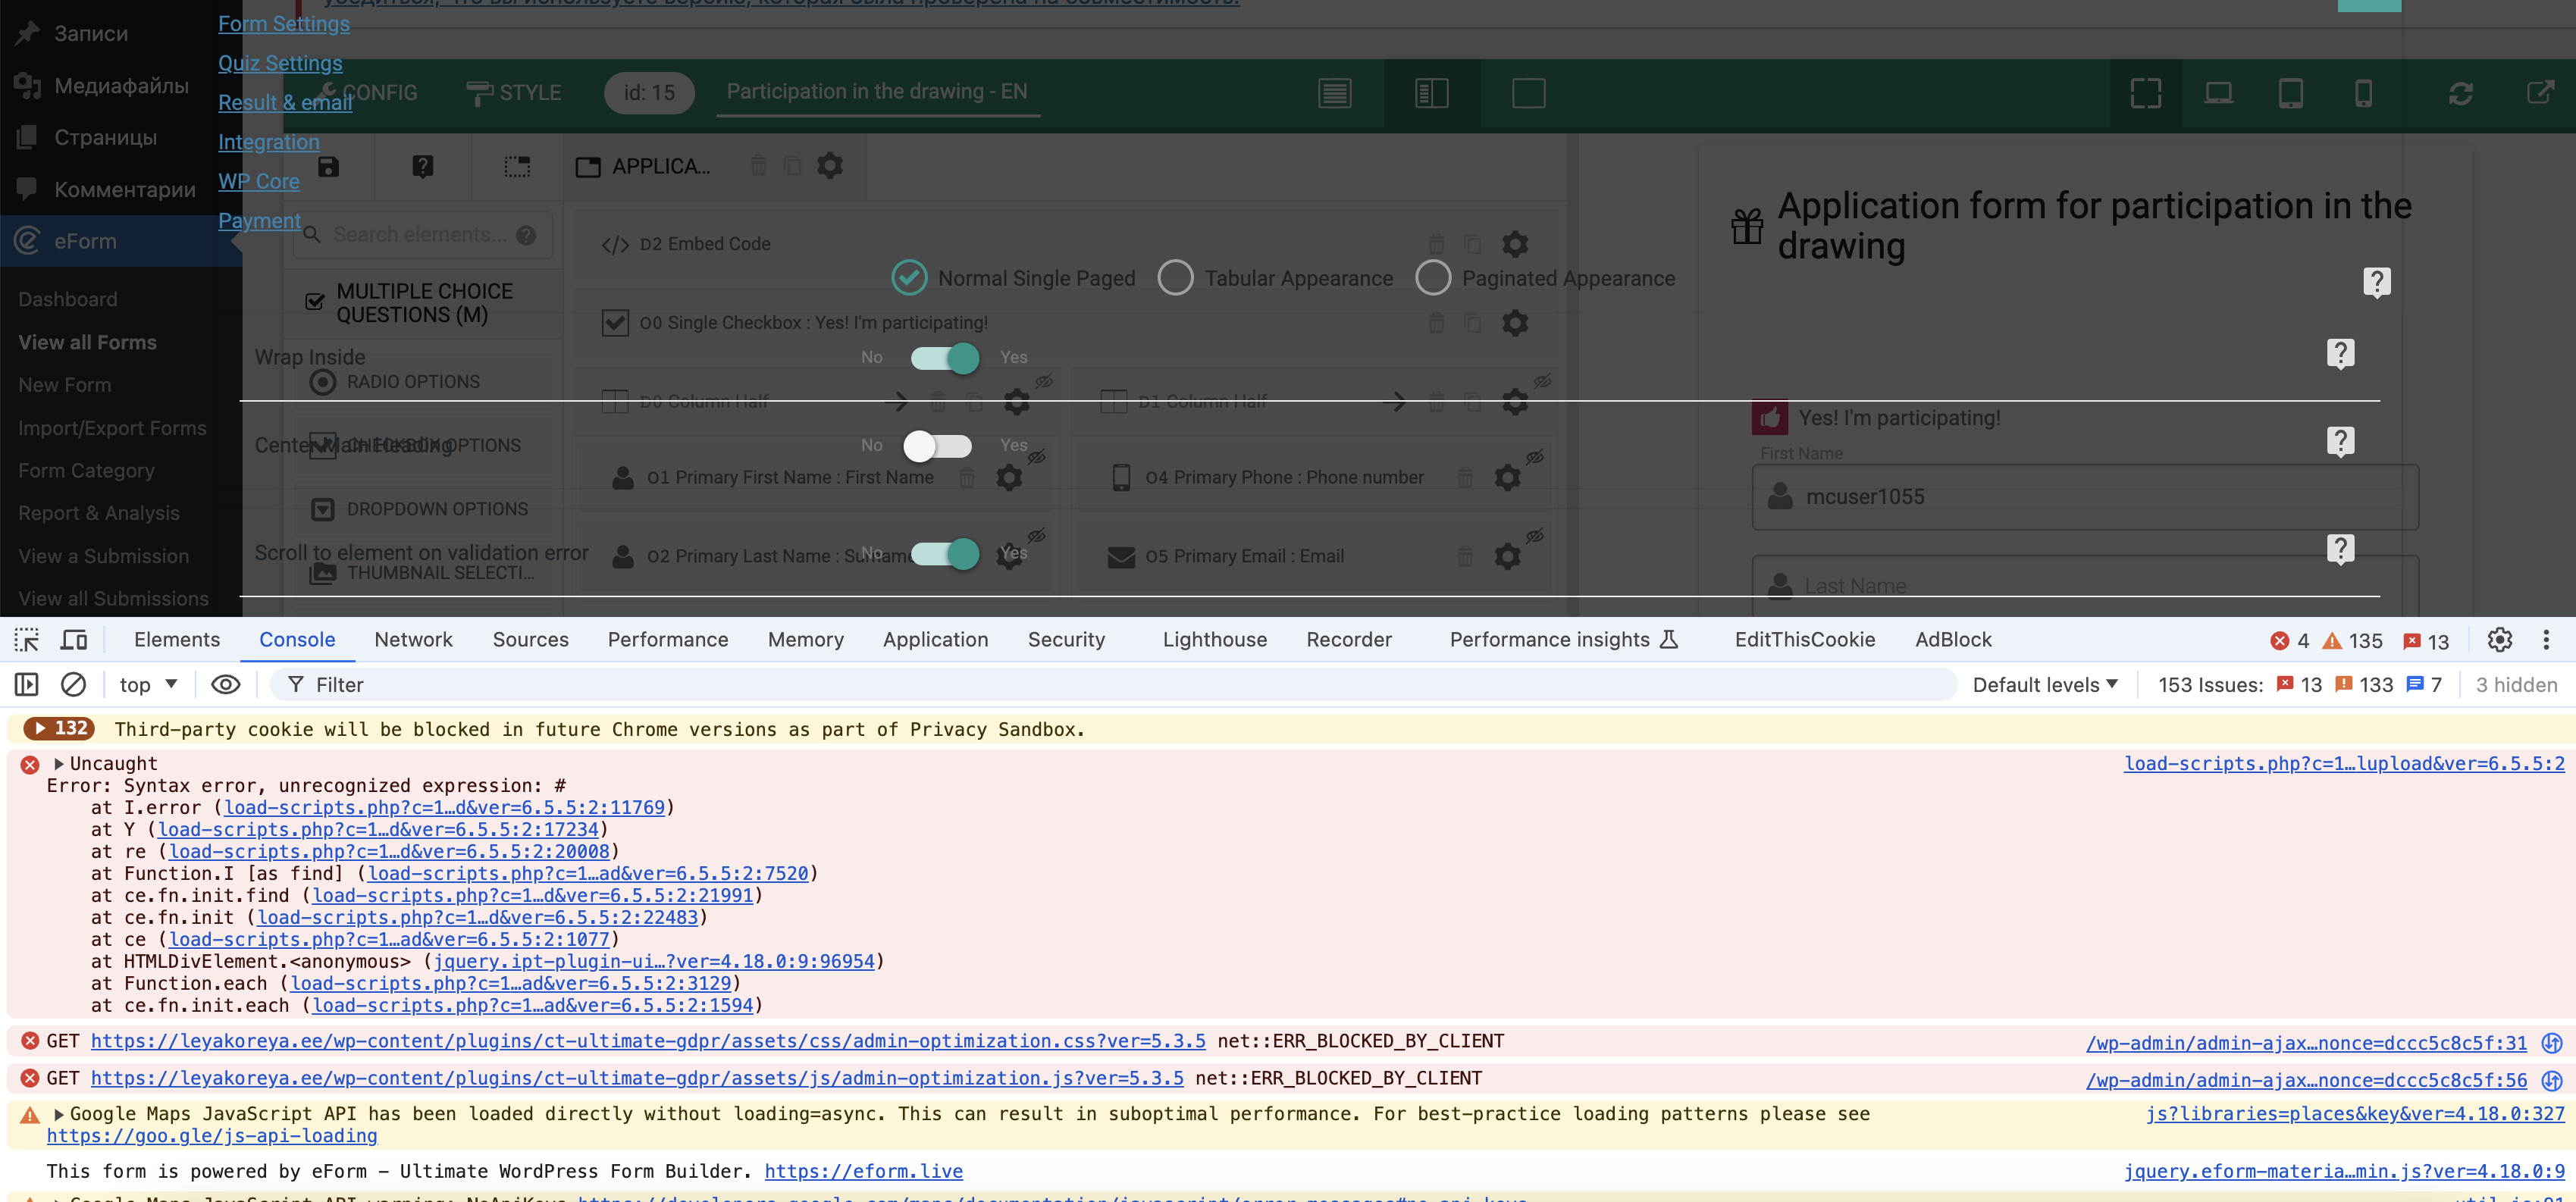Expand the Uncaught error entry
The height and width of the screenshot is (1202, 2576).
click(58, 764)
